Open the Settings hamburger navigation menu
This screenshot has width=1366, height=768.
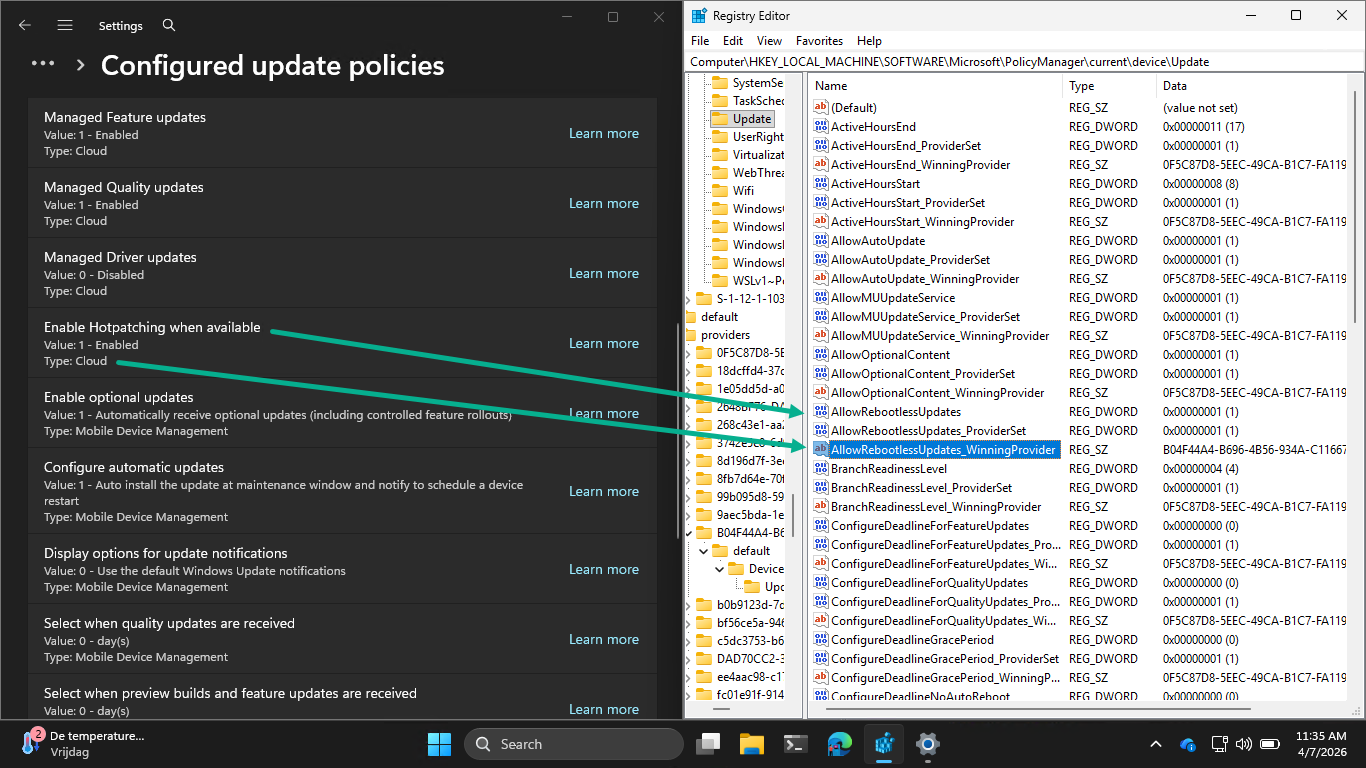65,25
